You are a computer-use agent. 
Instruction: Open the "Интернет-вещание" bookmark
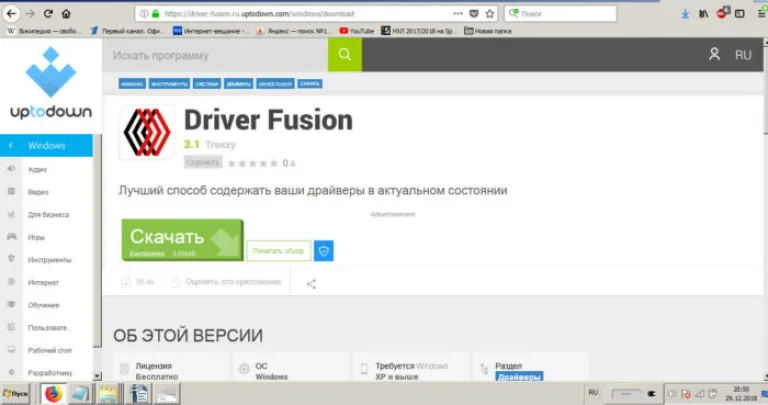(211, 31)
